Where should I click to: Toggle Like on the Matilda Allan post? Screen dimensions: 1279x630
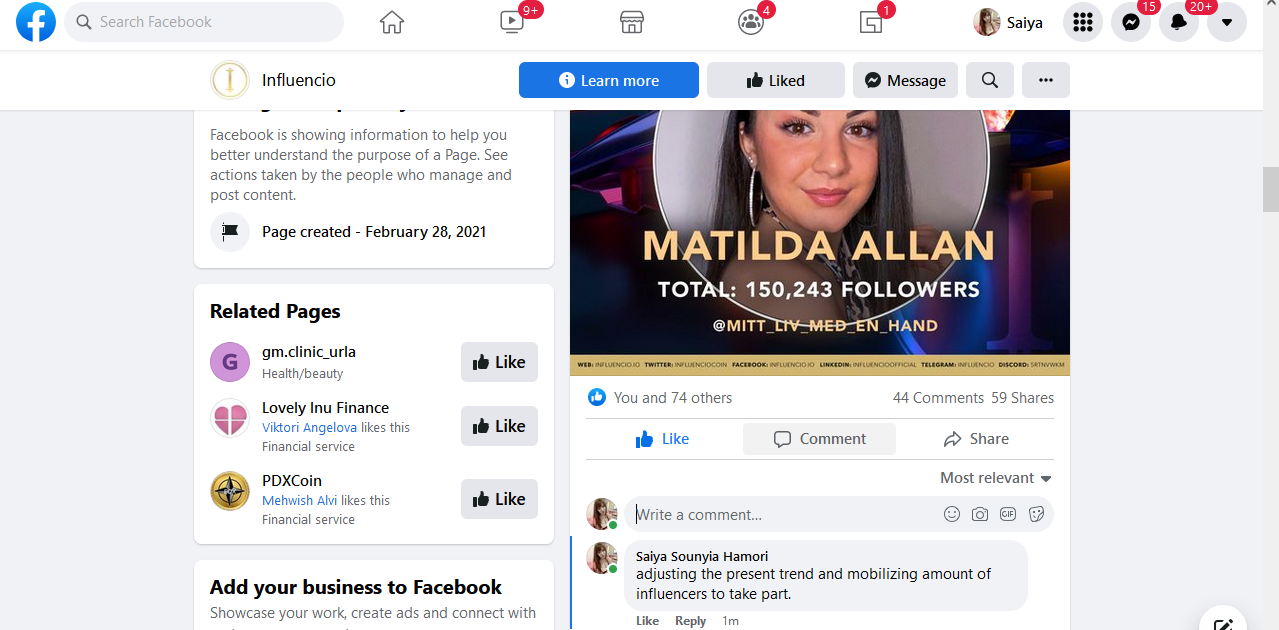click(662, 439)
